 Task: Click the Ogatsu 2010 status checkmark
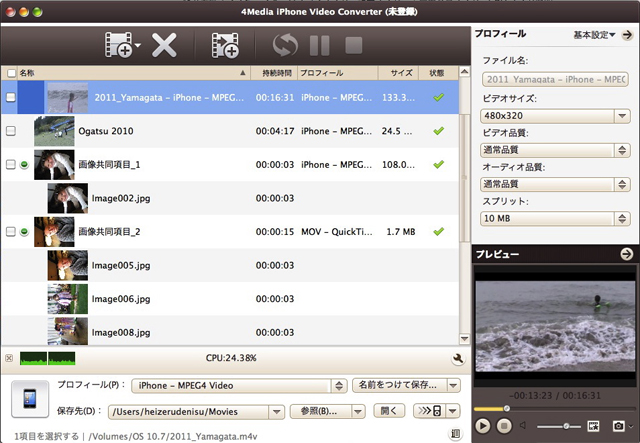coord(439,131)
